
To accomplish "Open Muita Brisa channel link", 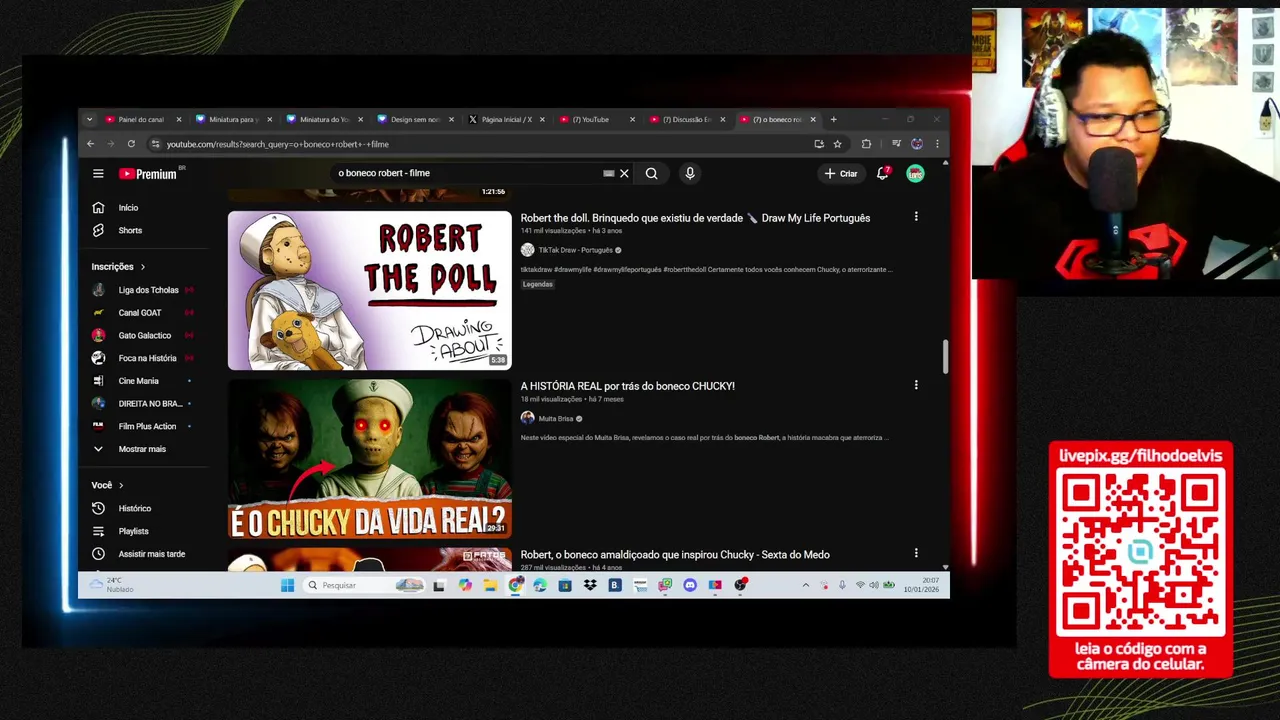I will [555, 418].
